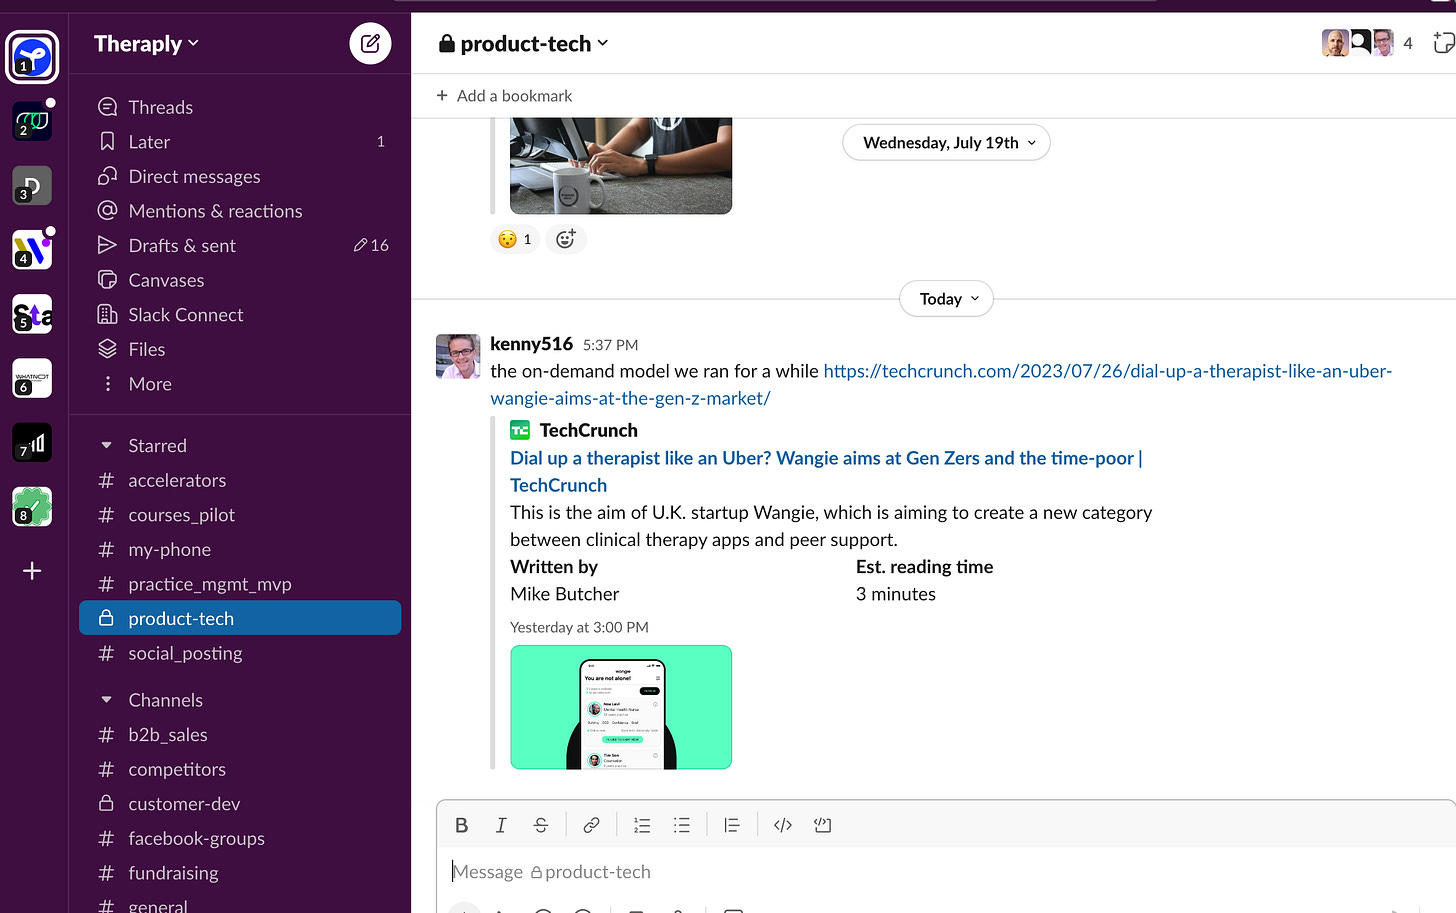
Task: Open the Today date jump menu
Action: [946, 299]
